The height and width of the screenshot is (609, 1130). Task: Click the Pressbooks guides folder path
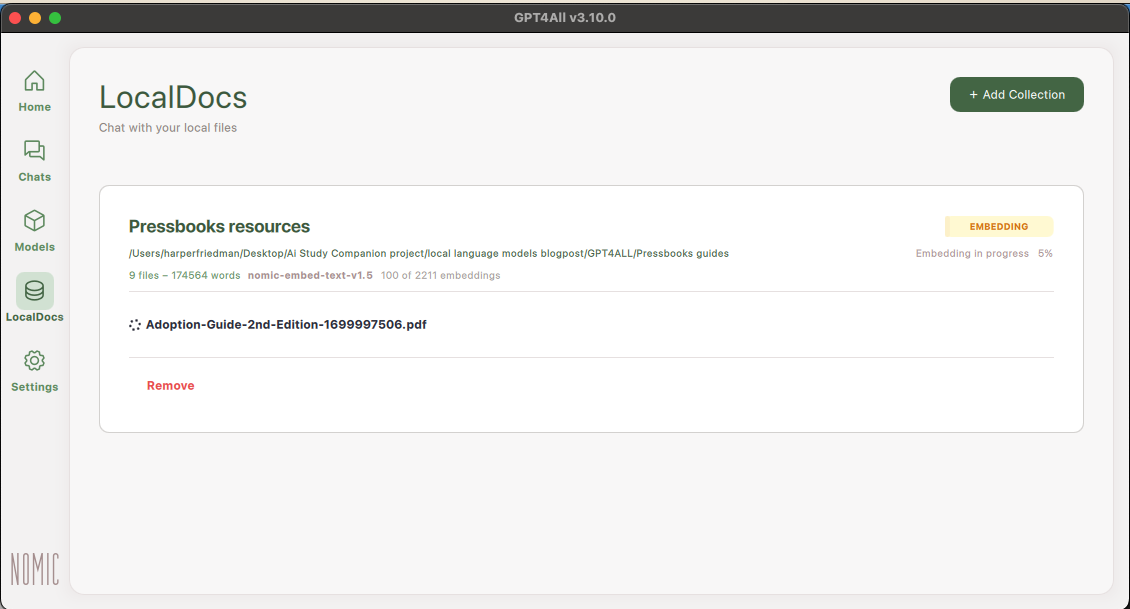[x=428, y=254]
